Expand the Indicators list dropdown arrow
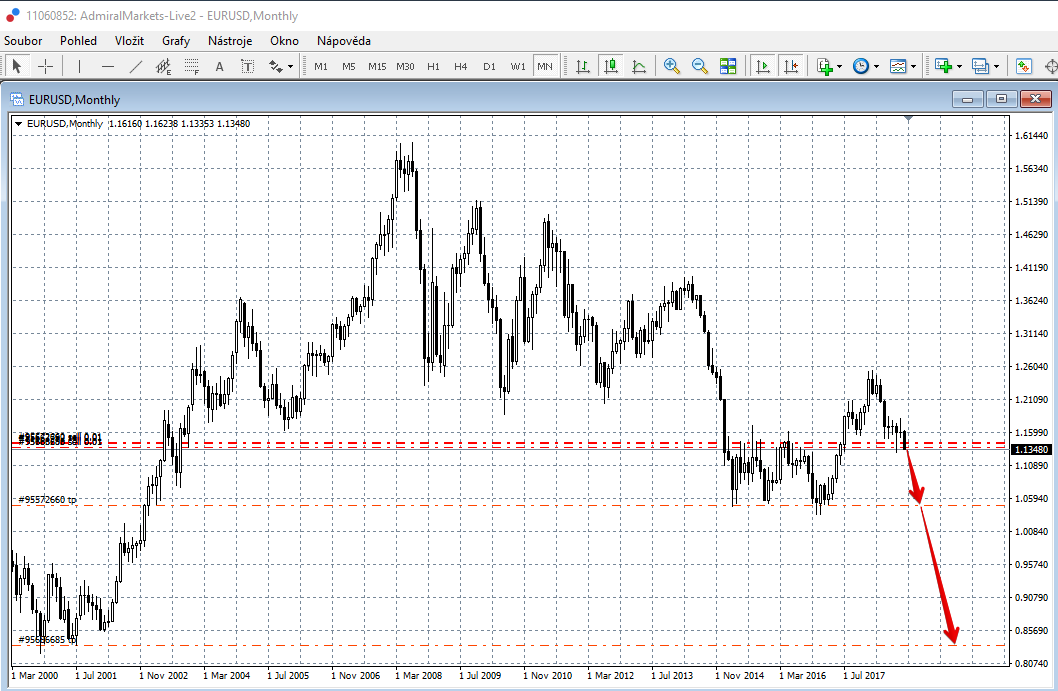This screenshot has width=1058, height=691. (839, 66)
